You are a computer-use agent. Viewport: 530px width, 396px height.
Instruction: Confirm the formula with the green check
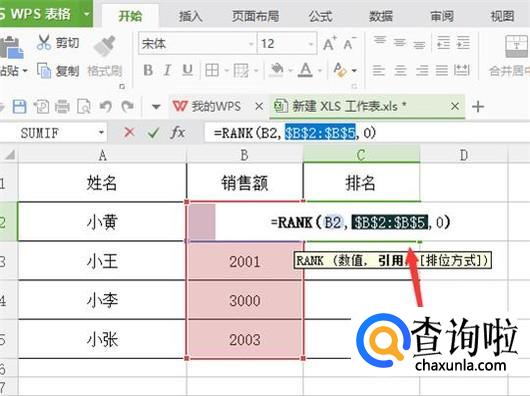[153, 132]
